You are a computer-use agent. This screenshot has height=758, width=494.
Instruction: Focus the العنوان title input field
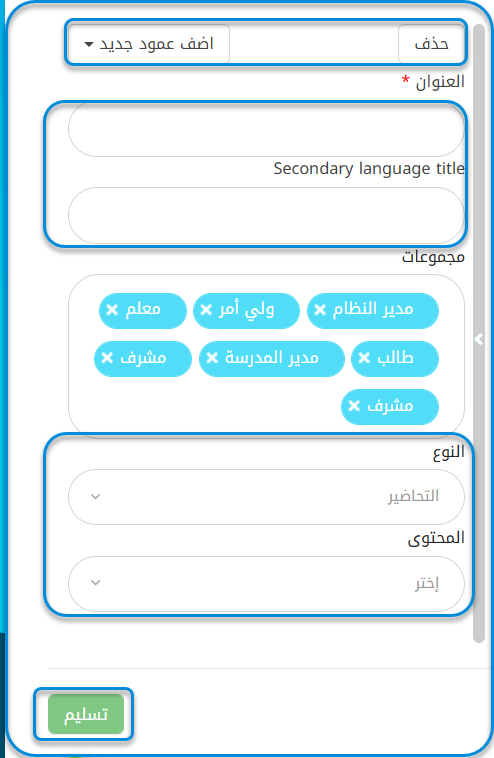point(266,129)
